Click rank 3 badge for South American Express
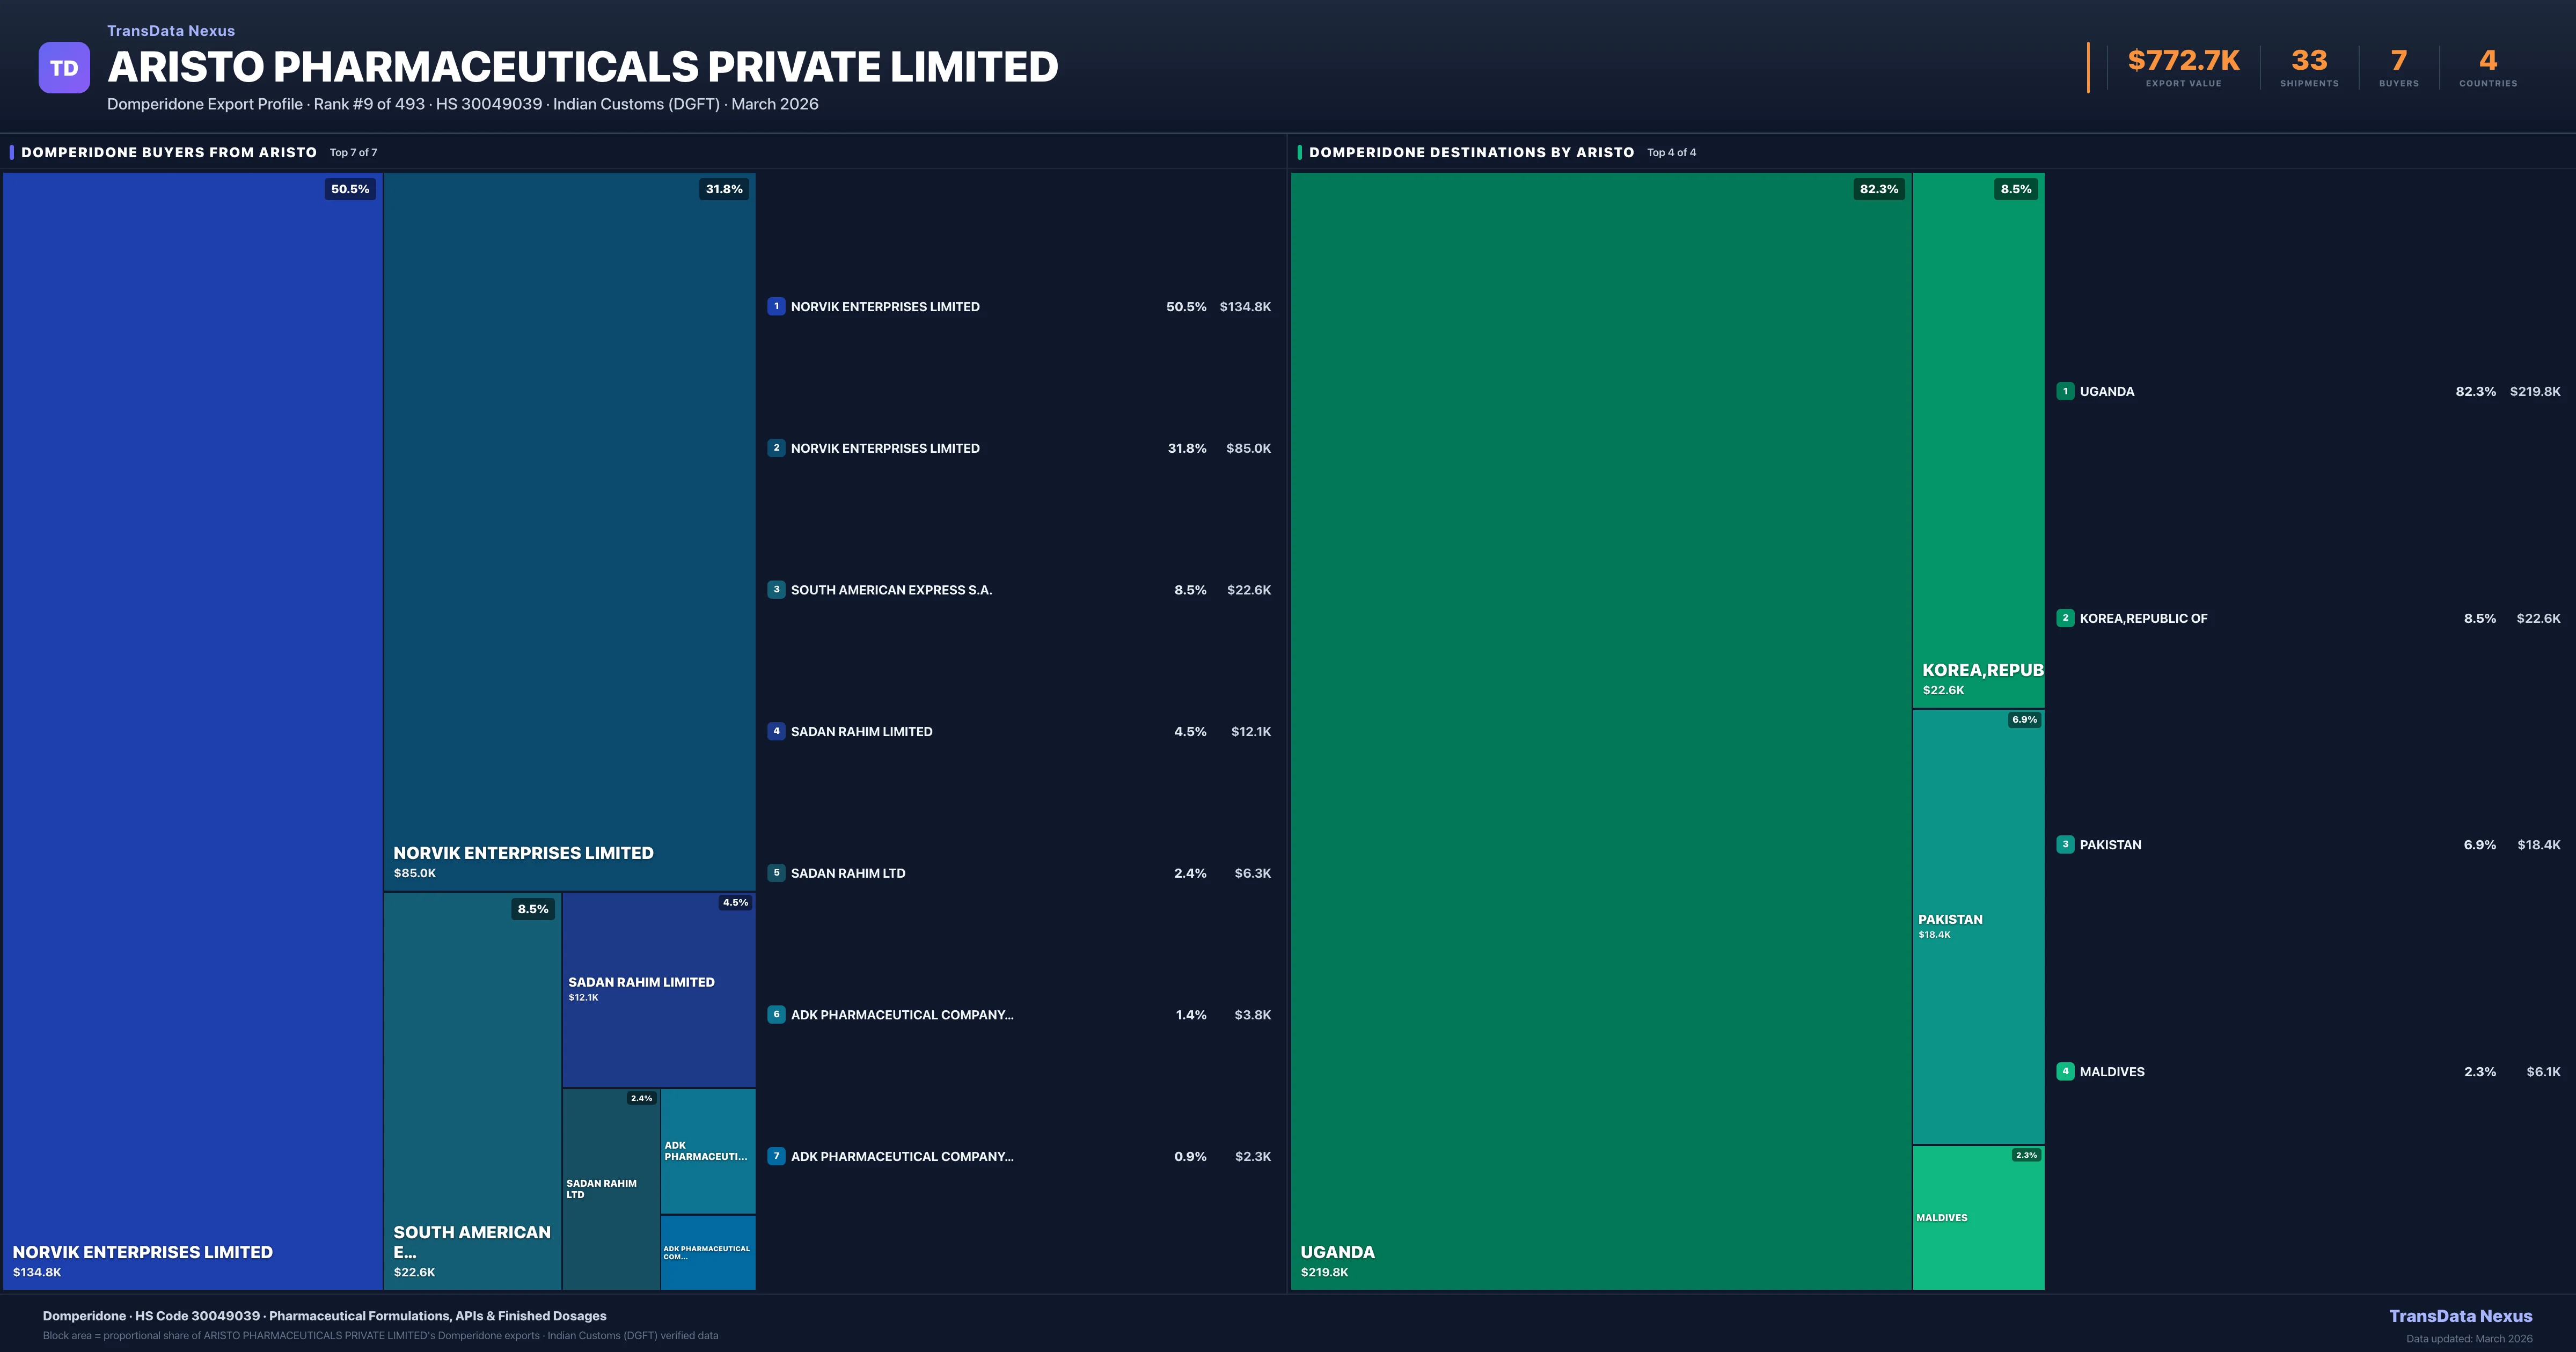Screen dimensions: 2576x1352 (776, 590)
